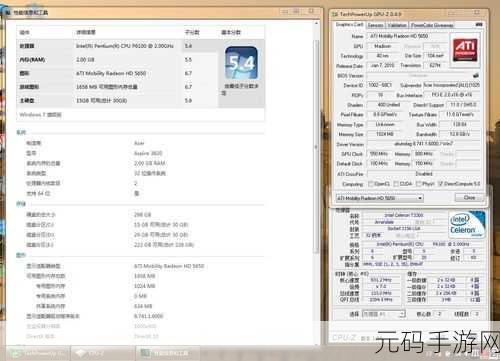Click the Intel Pentium CPU P6100 table cell
Screen dimensions: 500x361
[x=125, y=46]
